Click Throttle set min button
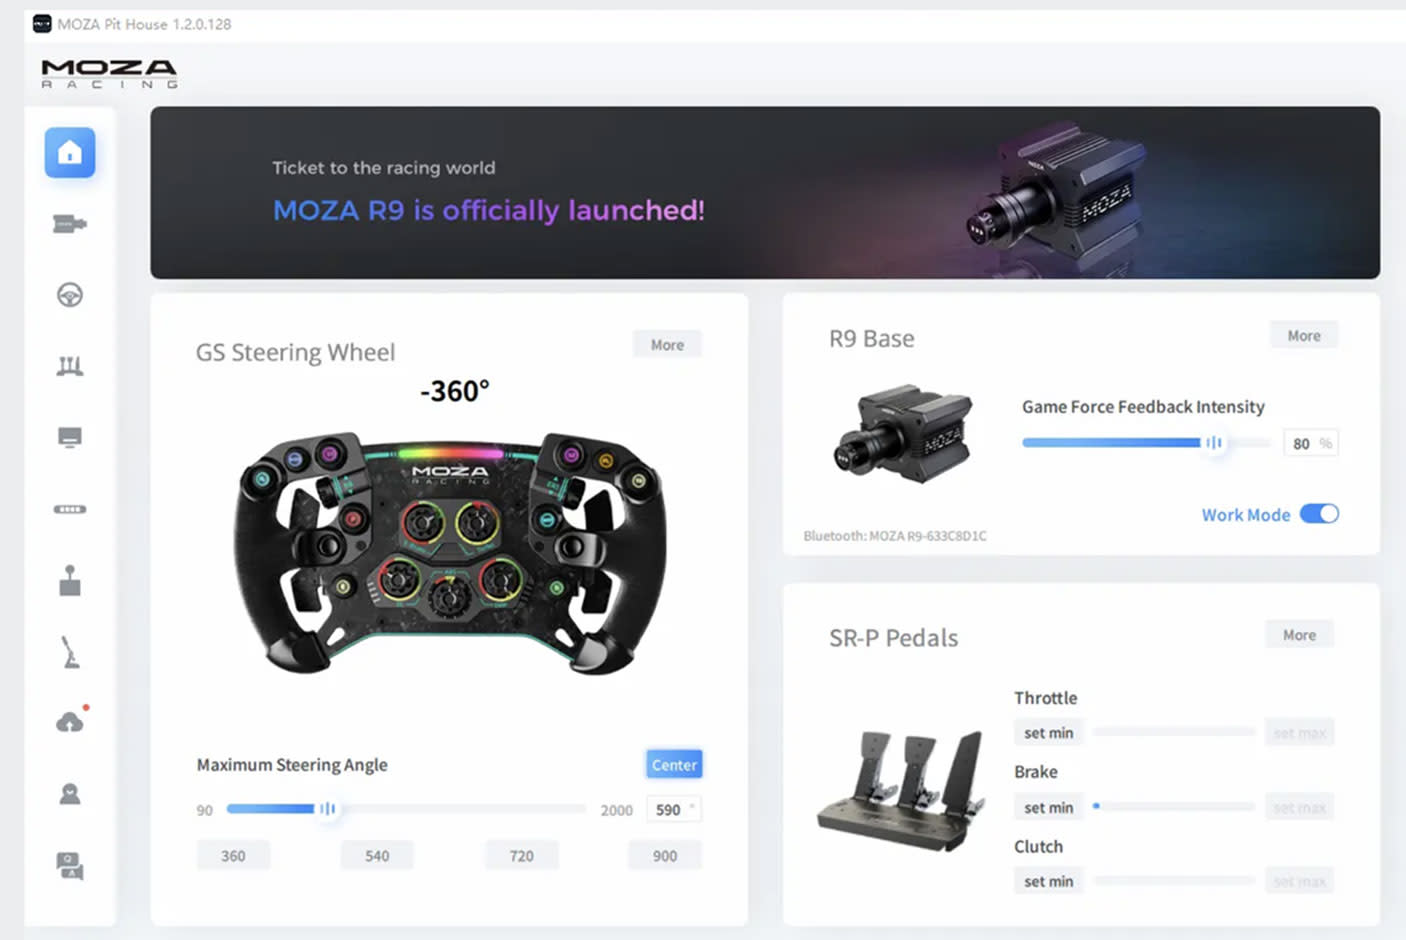The image size is (1406, 940). 1048,733
